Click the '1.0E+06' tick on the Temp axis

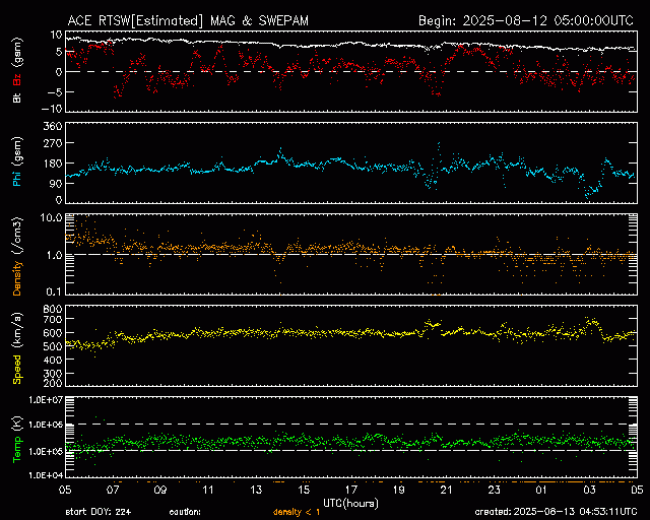click(46, 425)
